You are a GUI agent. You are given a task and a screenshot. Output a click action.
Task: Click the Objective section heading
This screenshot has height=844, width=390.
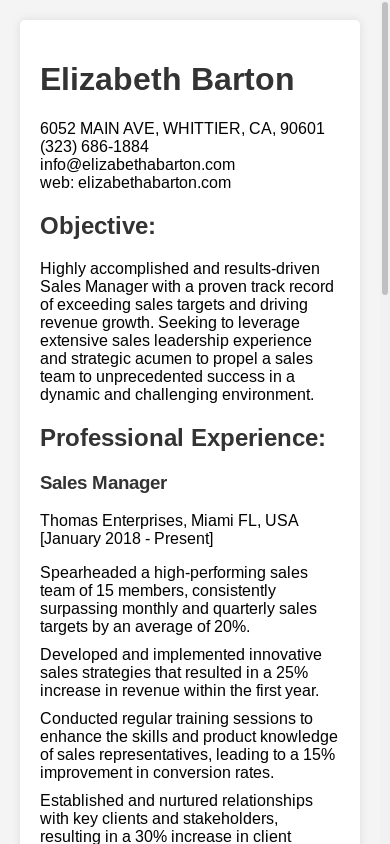click(x=98, y=226)
